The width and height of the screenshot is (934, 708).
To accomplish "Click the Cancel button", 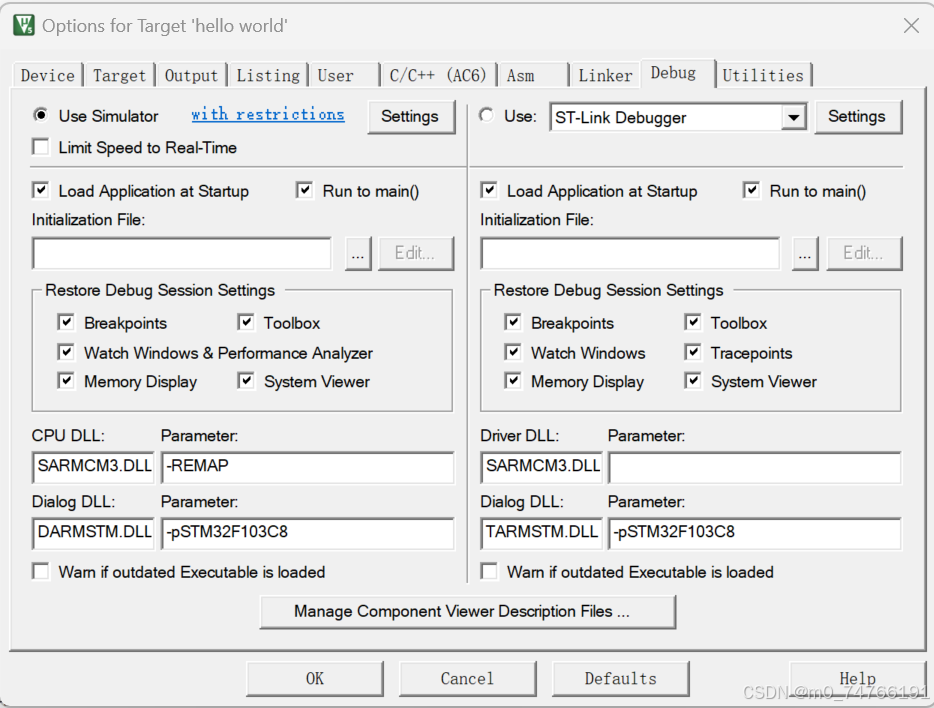I will [x=468, y=679].
